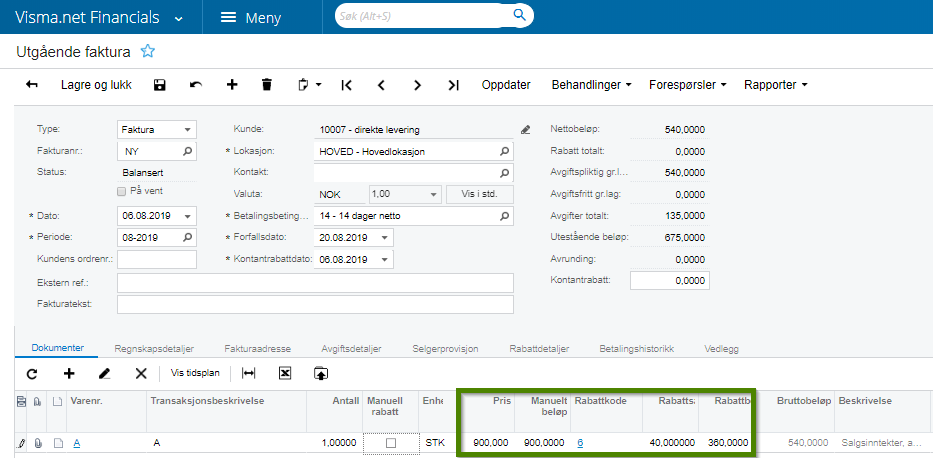Viewport: 933px width, 458px height.
Task: Open the Type dropdown
Action: coord(187,130)
